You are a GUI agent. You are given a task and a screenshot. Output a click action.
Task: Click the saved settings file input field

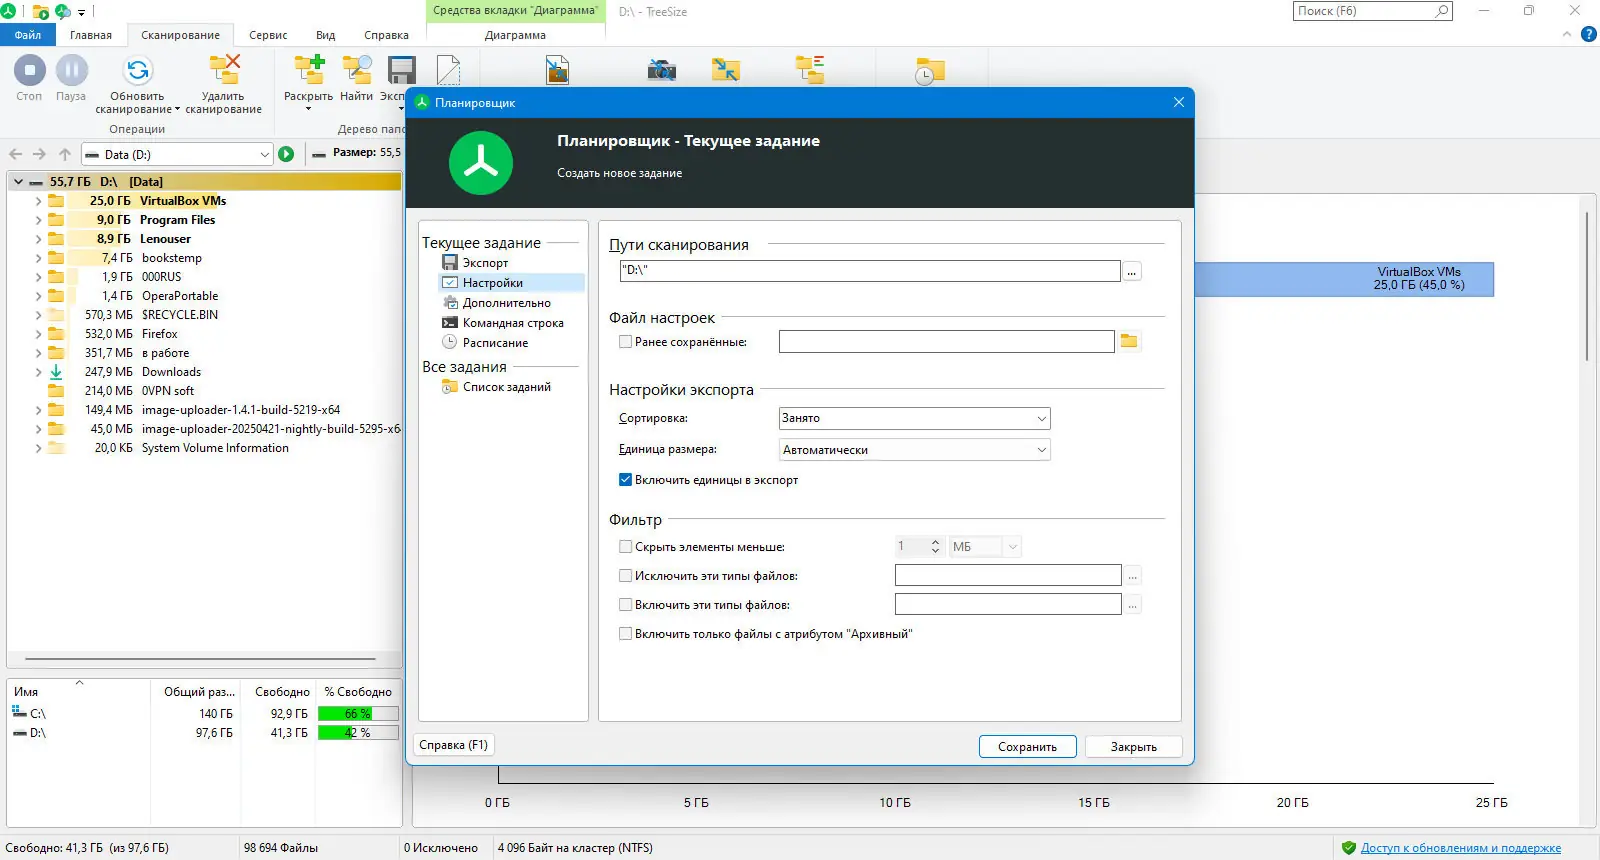tap(946, 342)
